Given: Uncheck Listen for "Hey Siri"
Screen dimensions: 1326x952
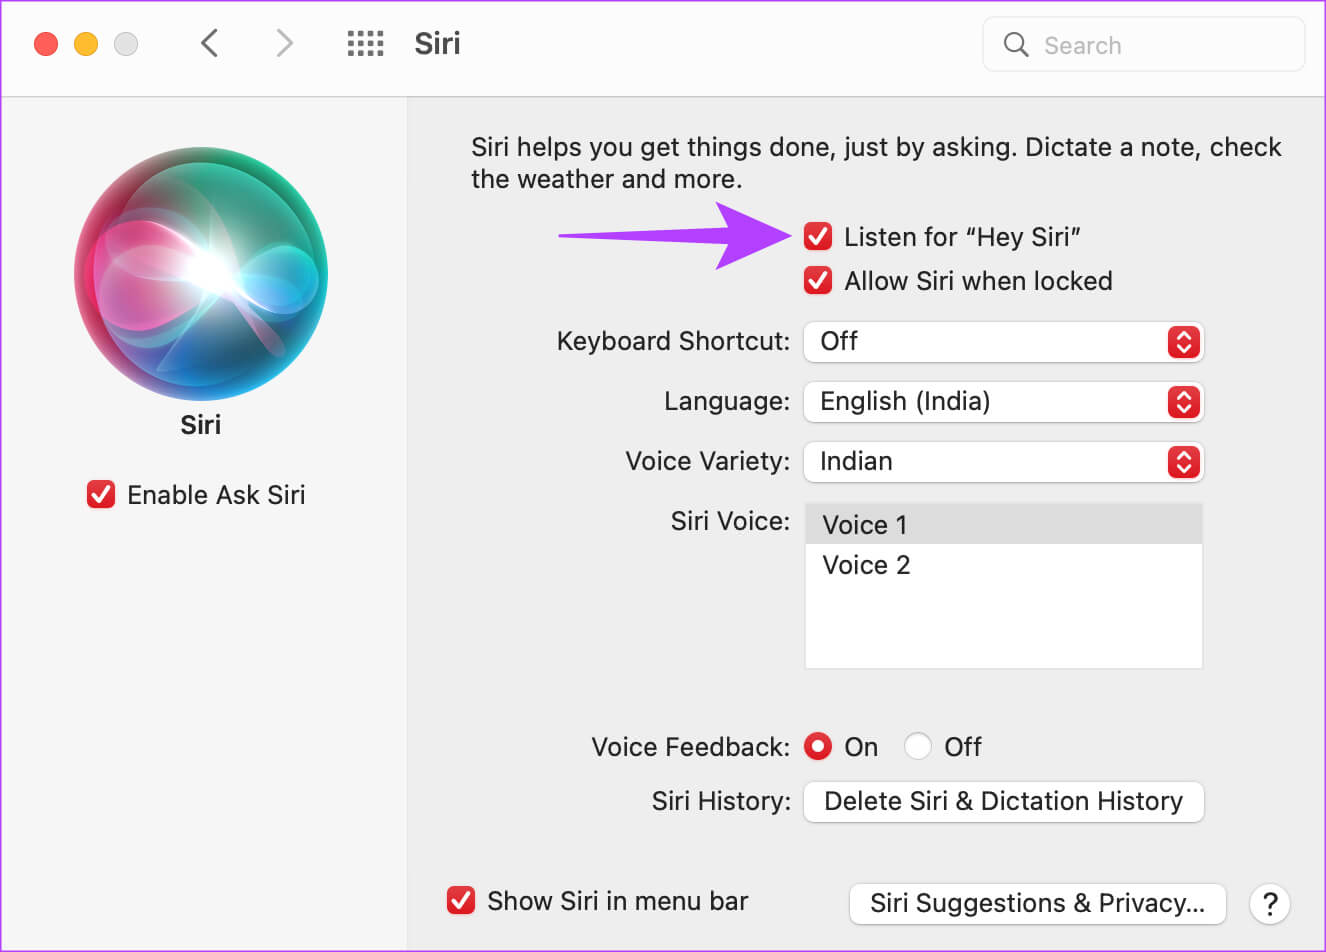Looking at the screenshot, I should pos(818,236).
